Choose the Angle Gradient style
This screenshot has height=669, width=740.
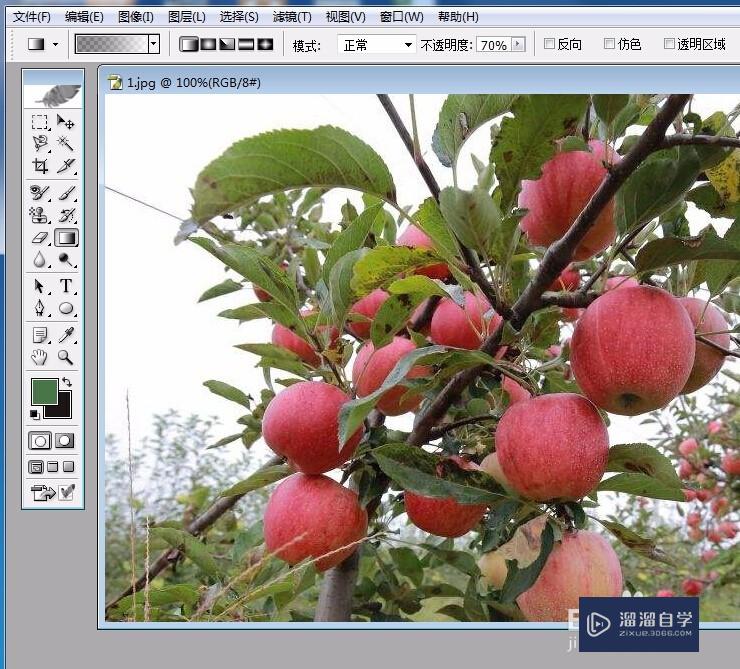pos(227,44)
